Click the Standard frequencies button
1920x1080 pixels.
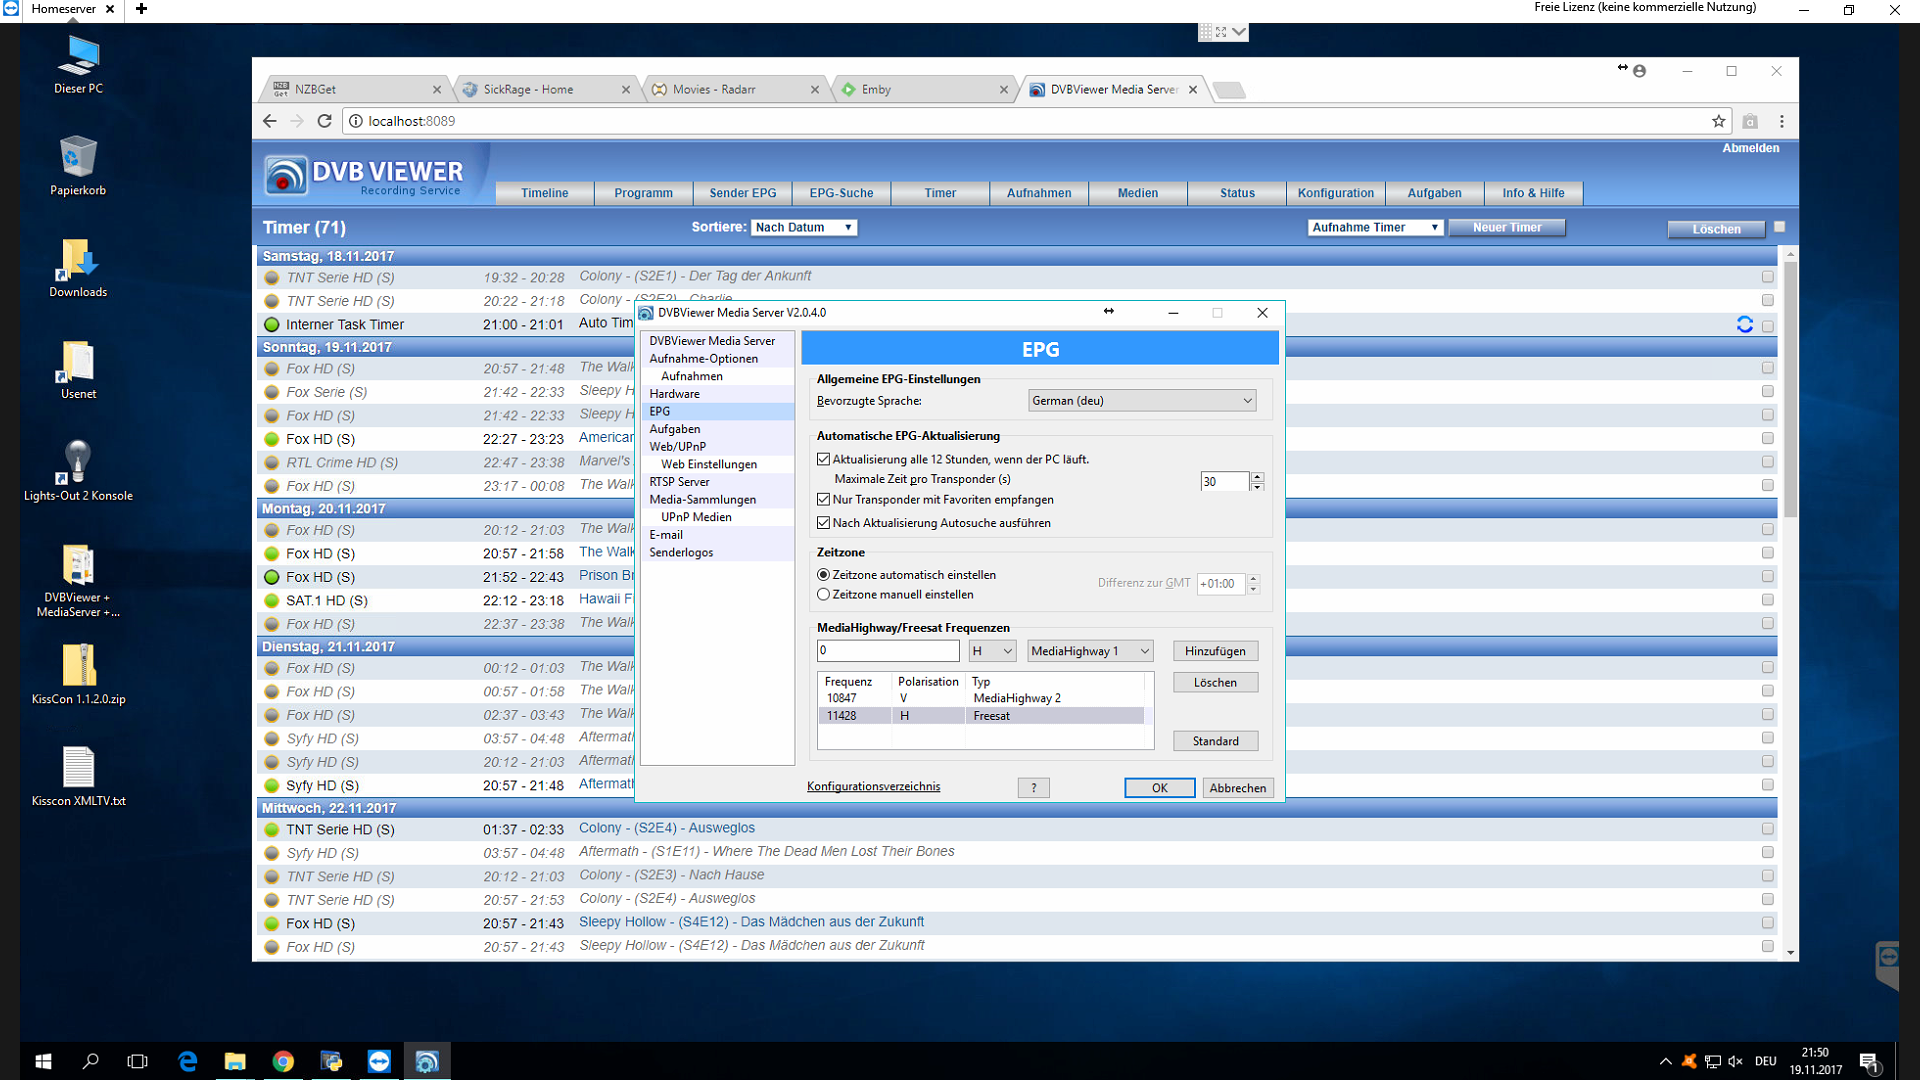tap(1215, 741)
